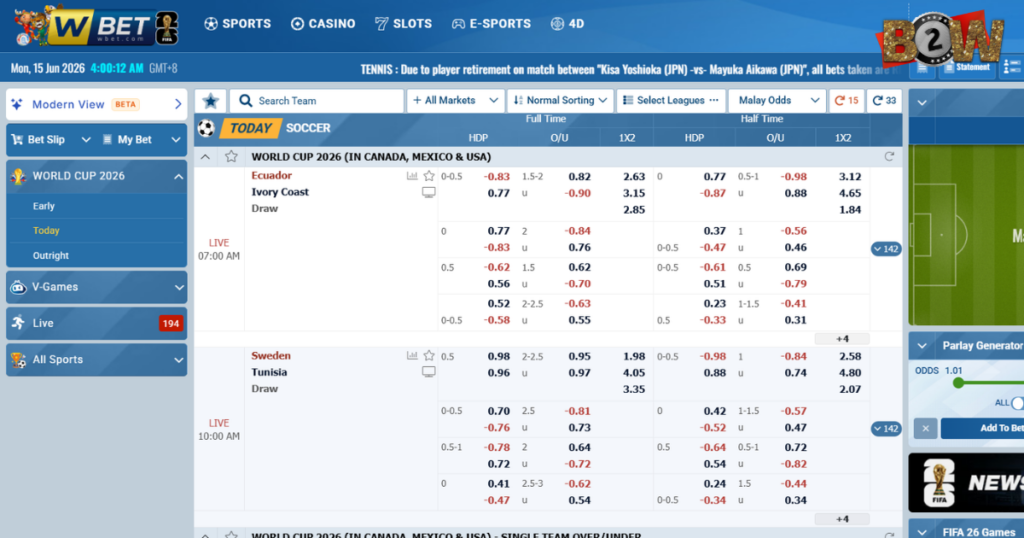1024x538 pixels.
Task: Click the 15-second auto refresh button
Action: [846, 101]
